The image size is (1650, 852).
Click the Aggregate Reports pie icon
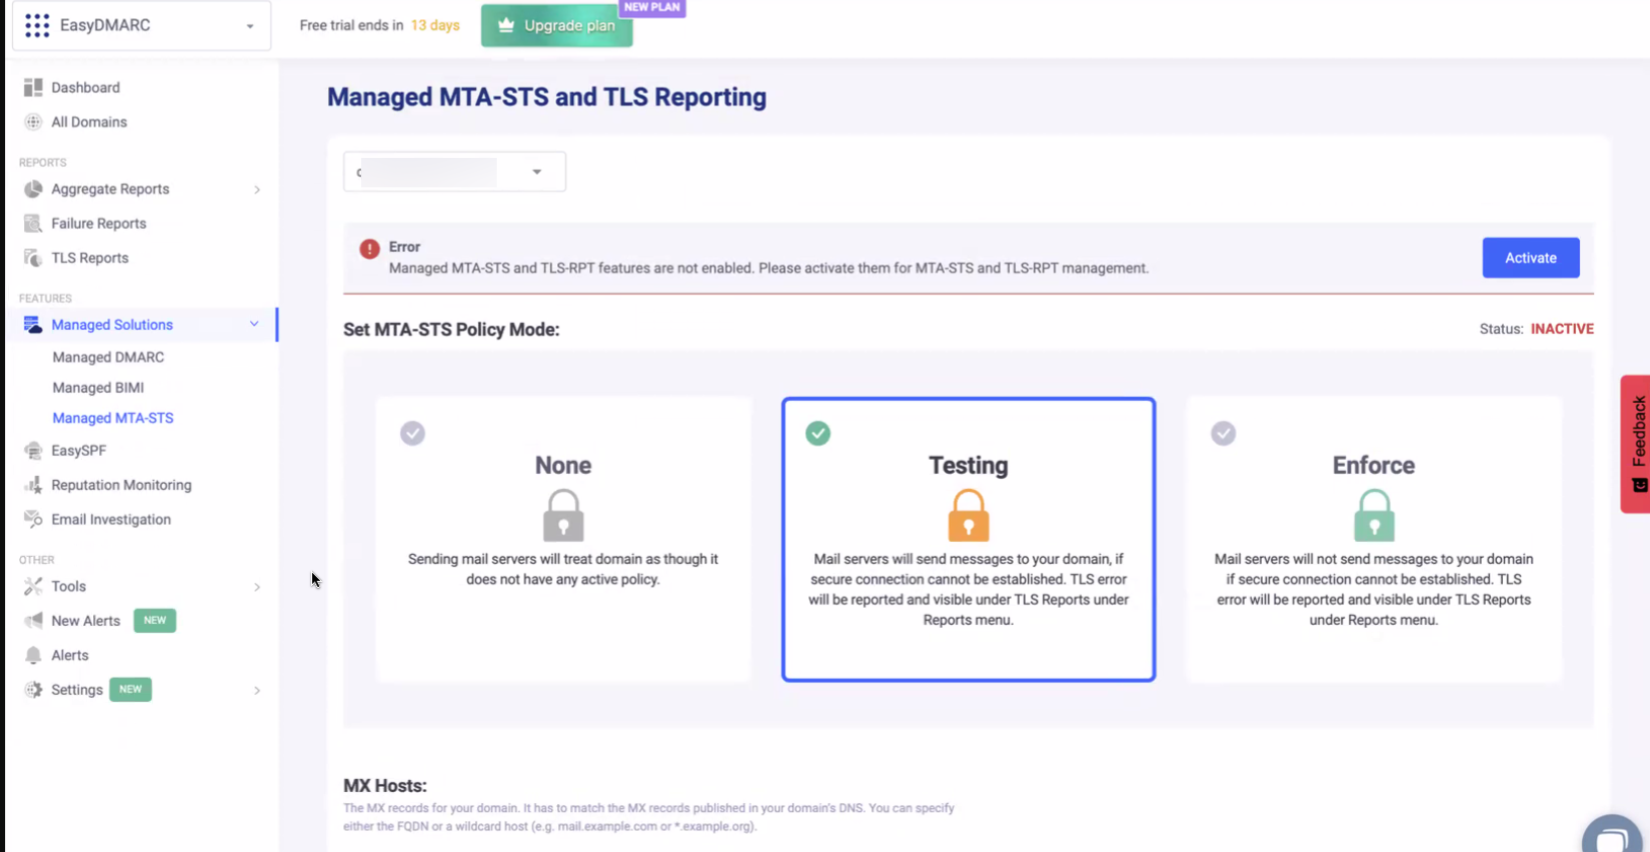[x=33, y=189]
